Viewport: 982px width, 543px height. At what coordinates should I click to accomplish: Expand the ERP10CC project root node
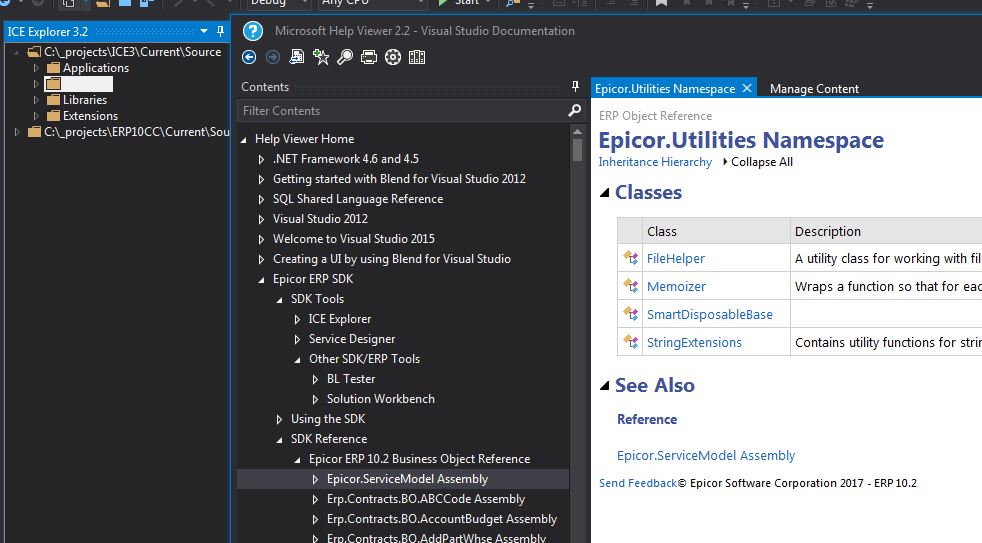click(x=17, y=132)
